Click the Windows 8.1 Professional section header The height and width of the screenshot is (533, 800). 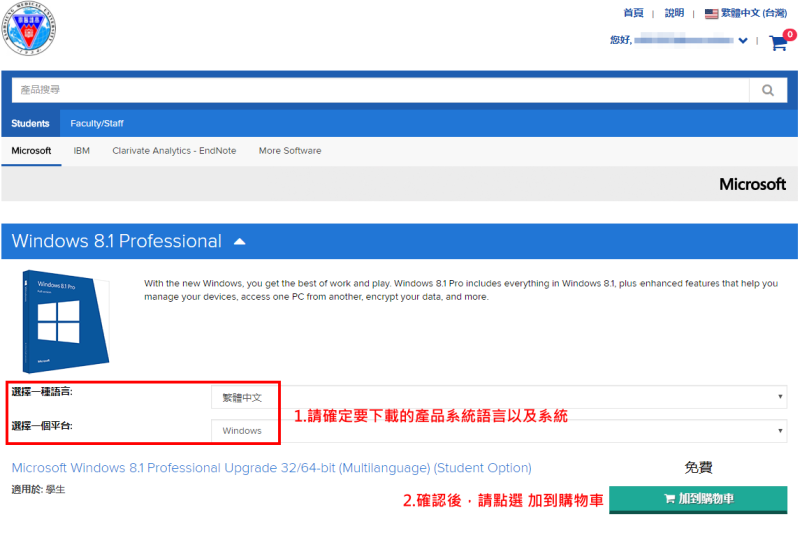(399, 241)
